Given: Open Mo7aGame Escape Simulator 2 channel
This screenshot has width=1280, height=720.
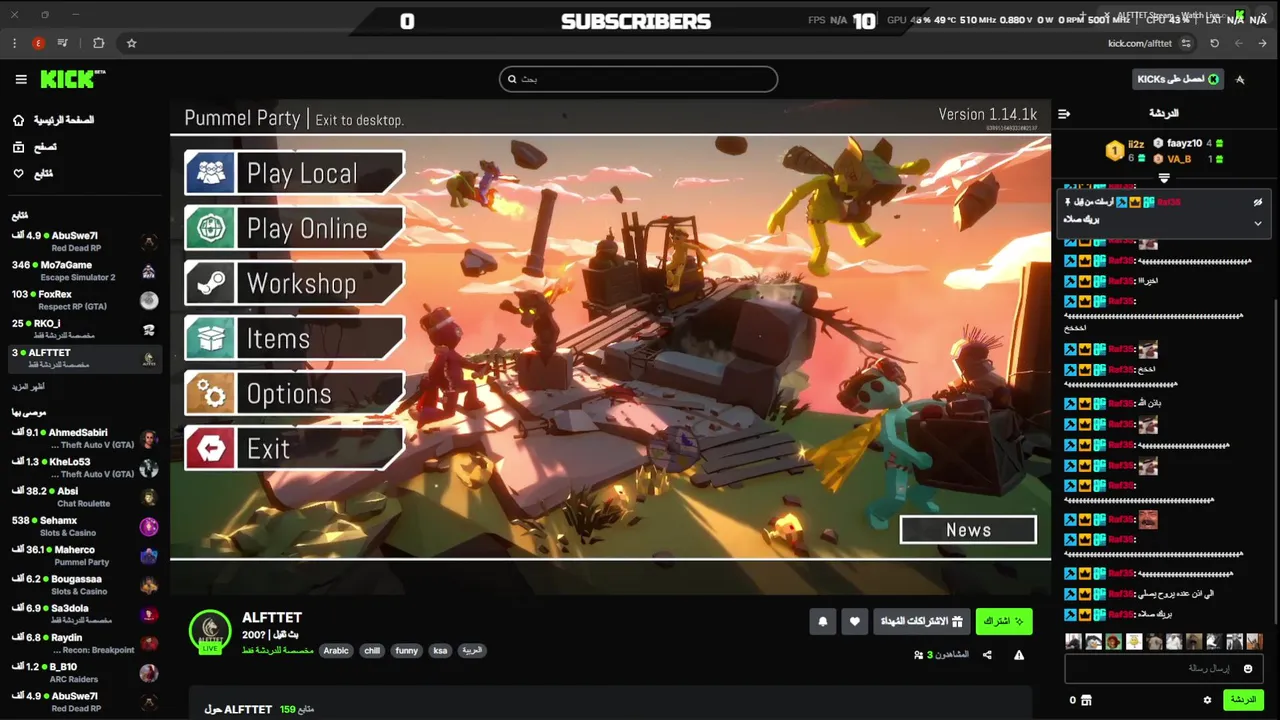Looking at the screenshot, I should point(85,271).
